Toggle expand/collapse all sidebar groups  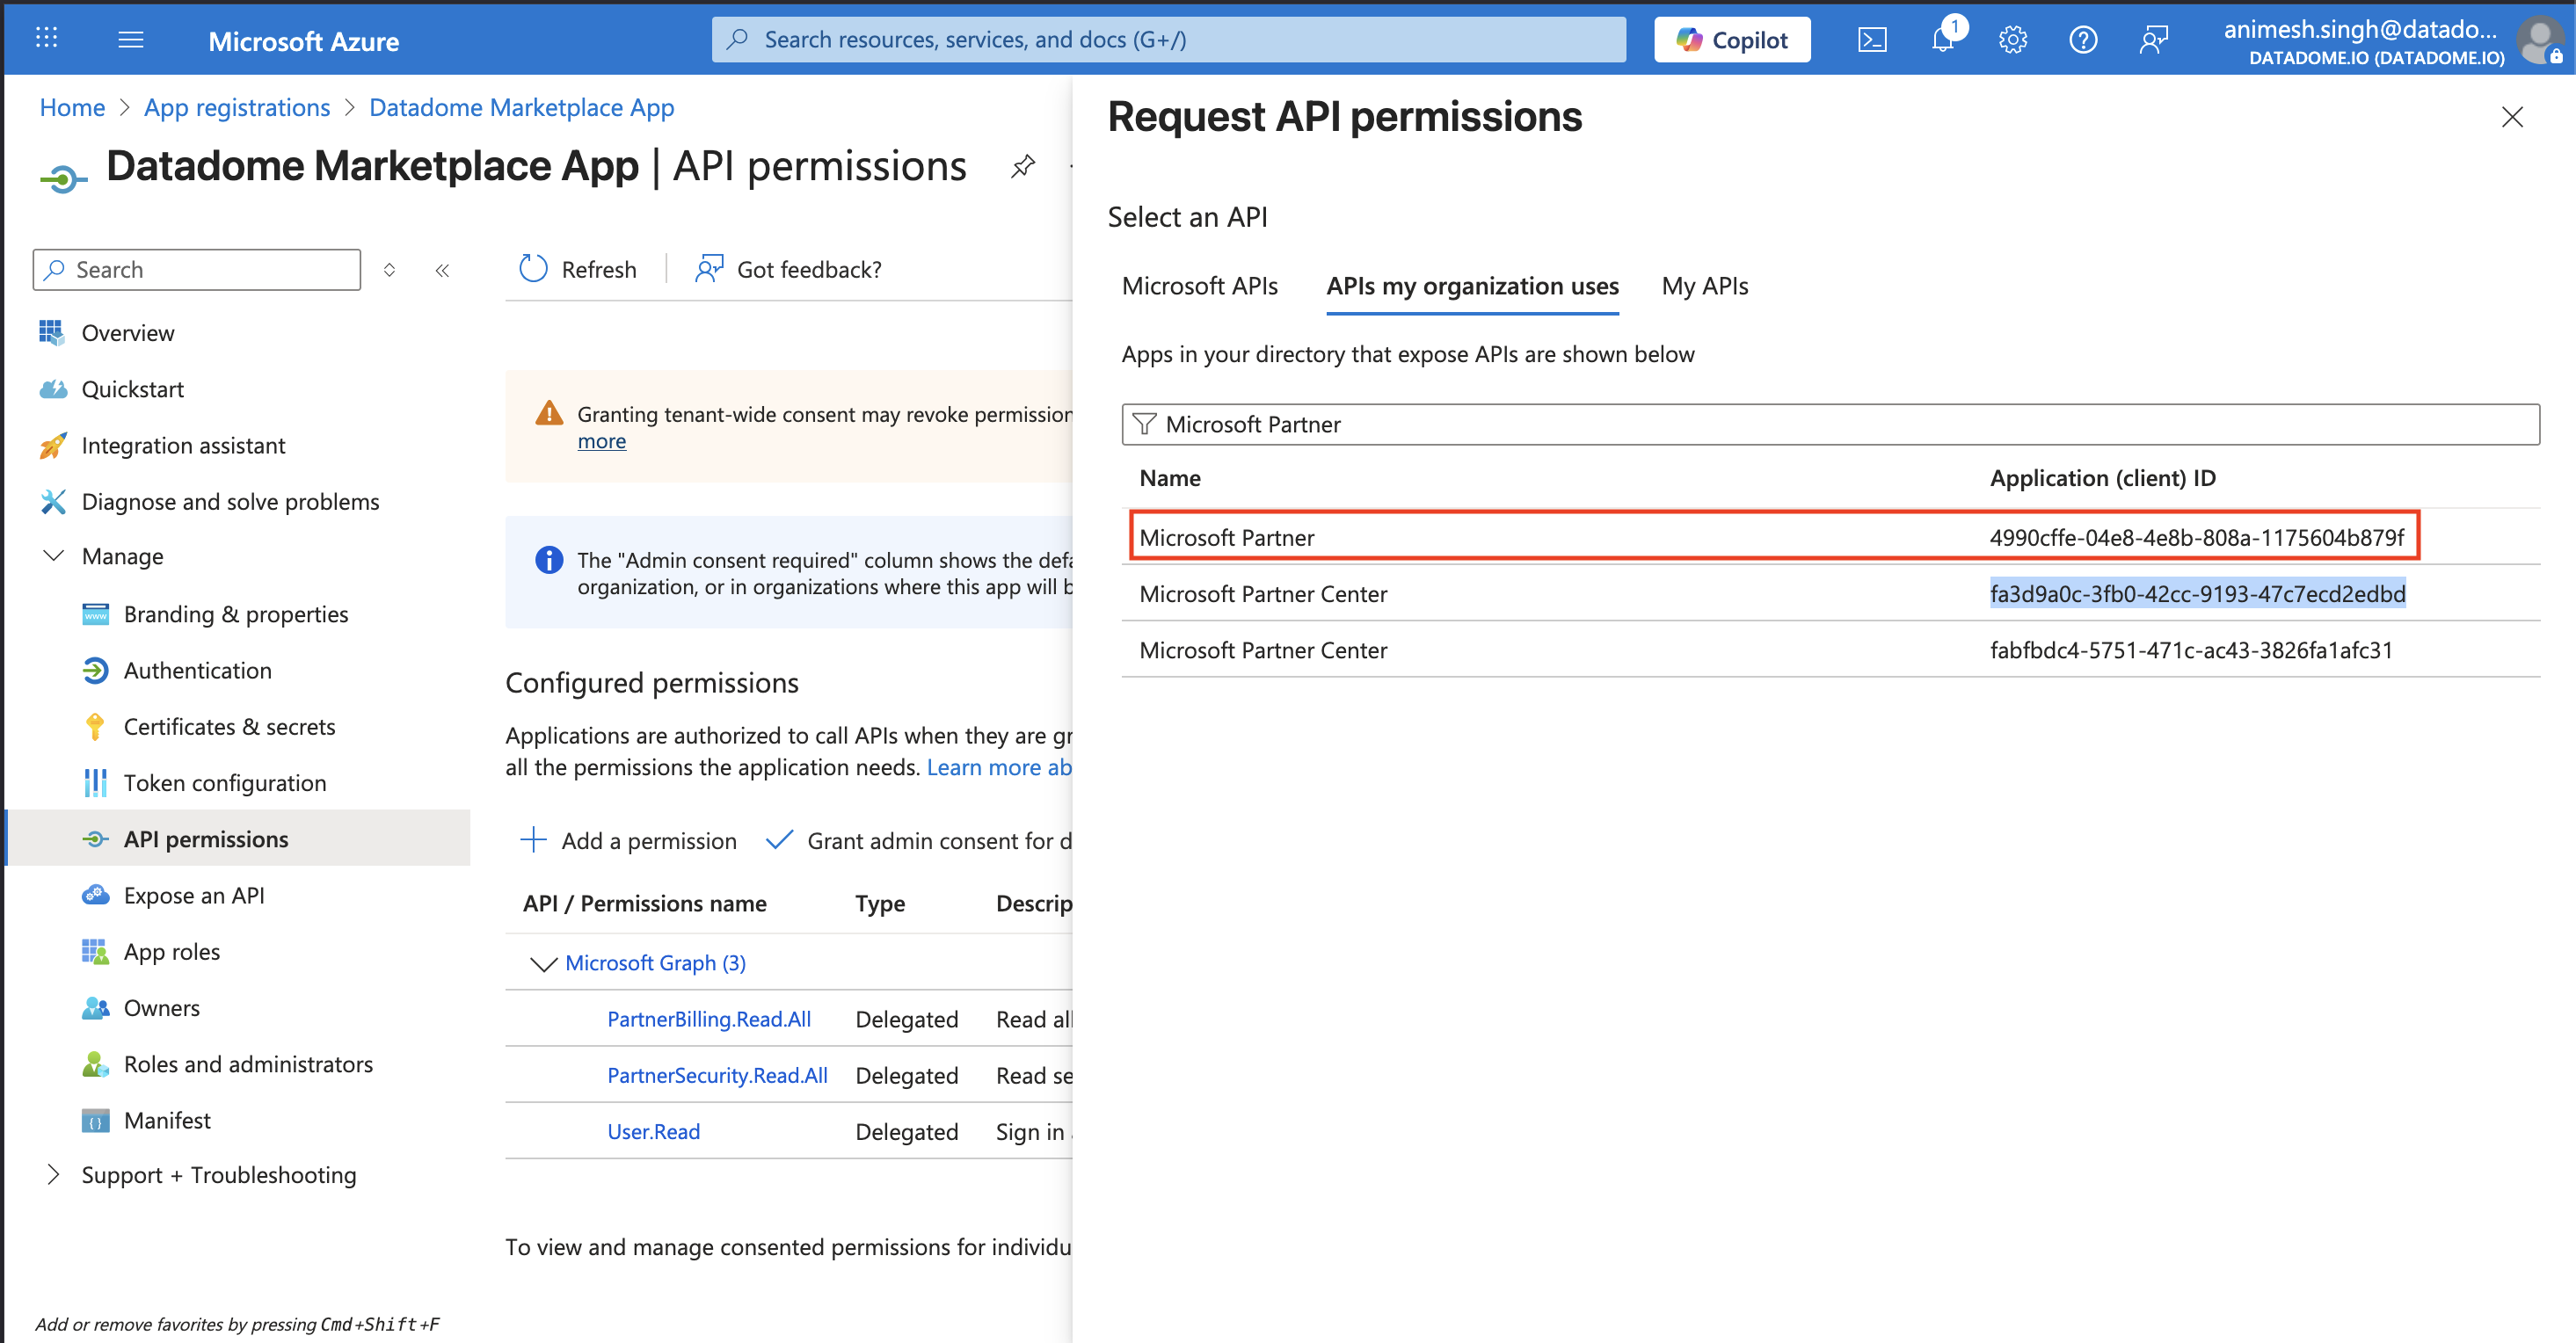[389, 270]
